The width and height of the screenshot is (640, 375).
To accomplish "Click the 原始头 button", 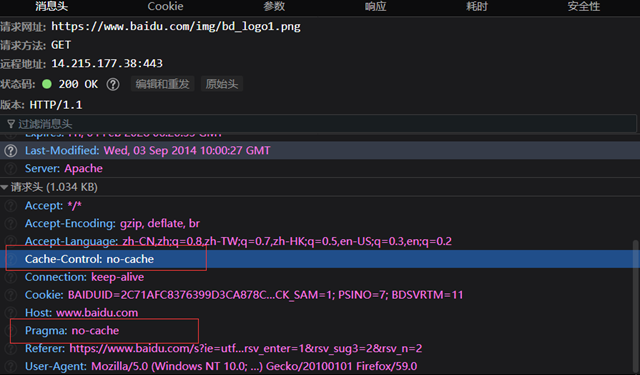I will point(222,84).
